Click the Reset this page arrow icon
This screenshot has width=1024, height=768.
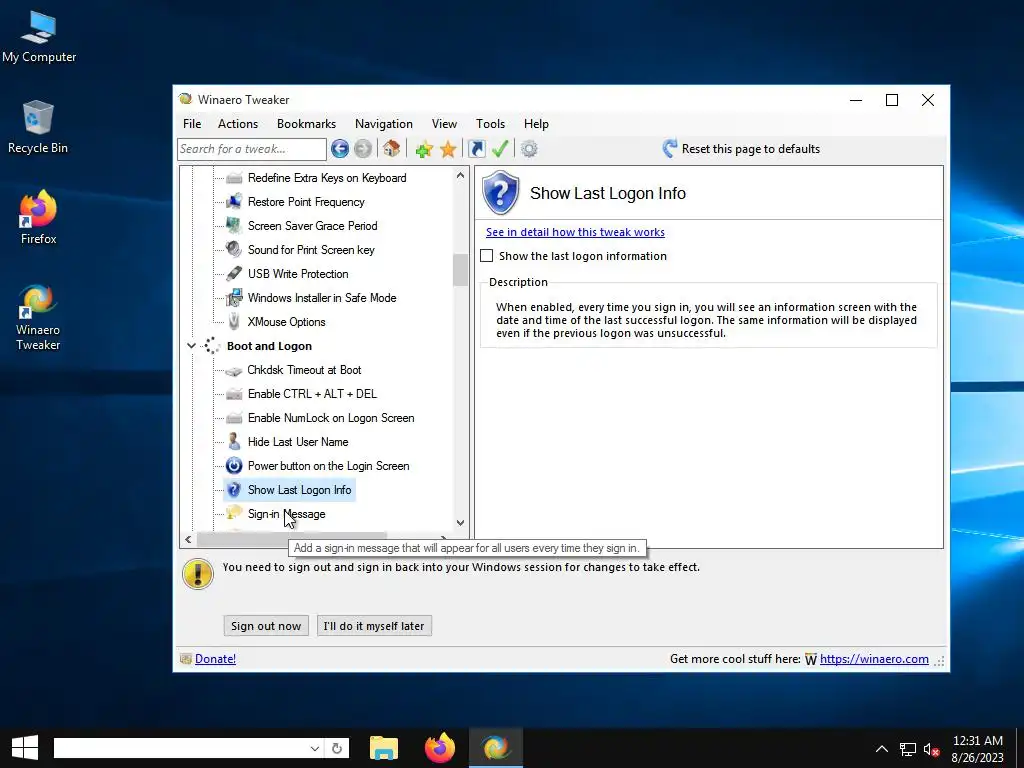click(x=669, y=149)
